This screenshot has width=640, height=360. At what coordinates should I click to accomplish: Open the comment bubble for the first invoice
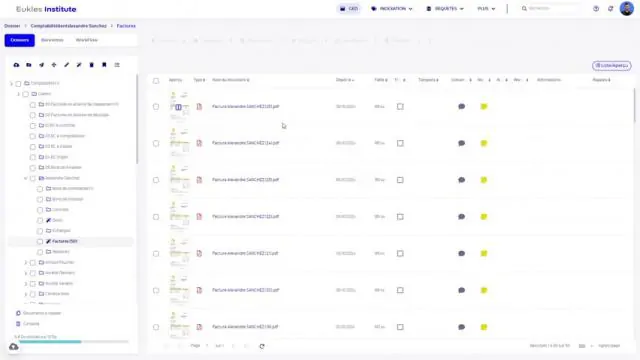[x=461, y=107]
